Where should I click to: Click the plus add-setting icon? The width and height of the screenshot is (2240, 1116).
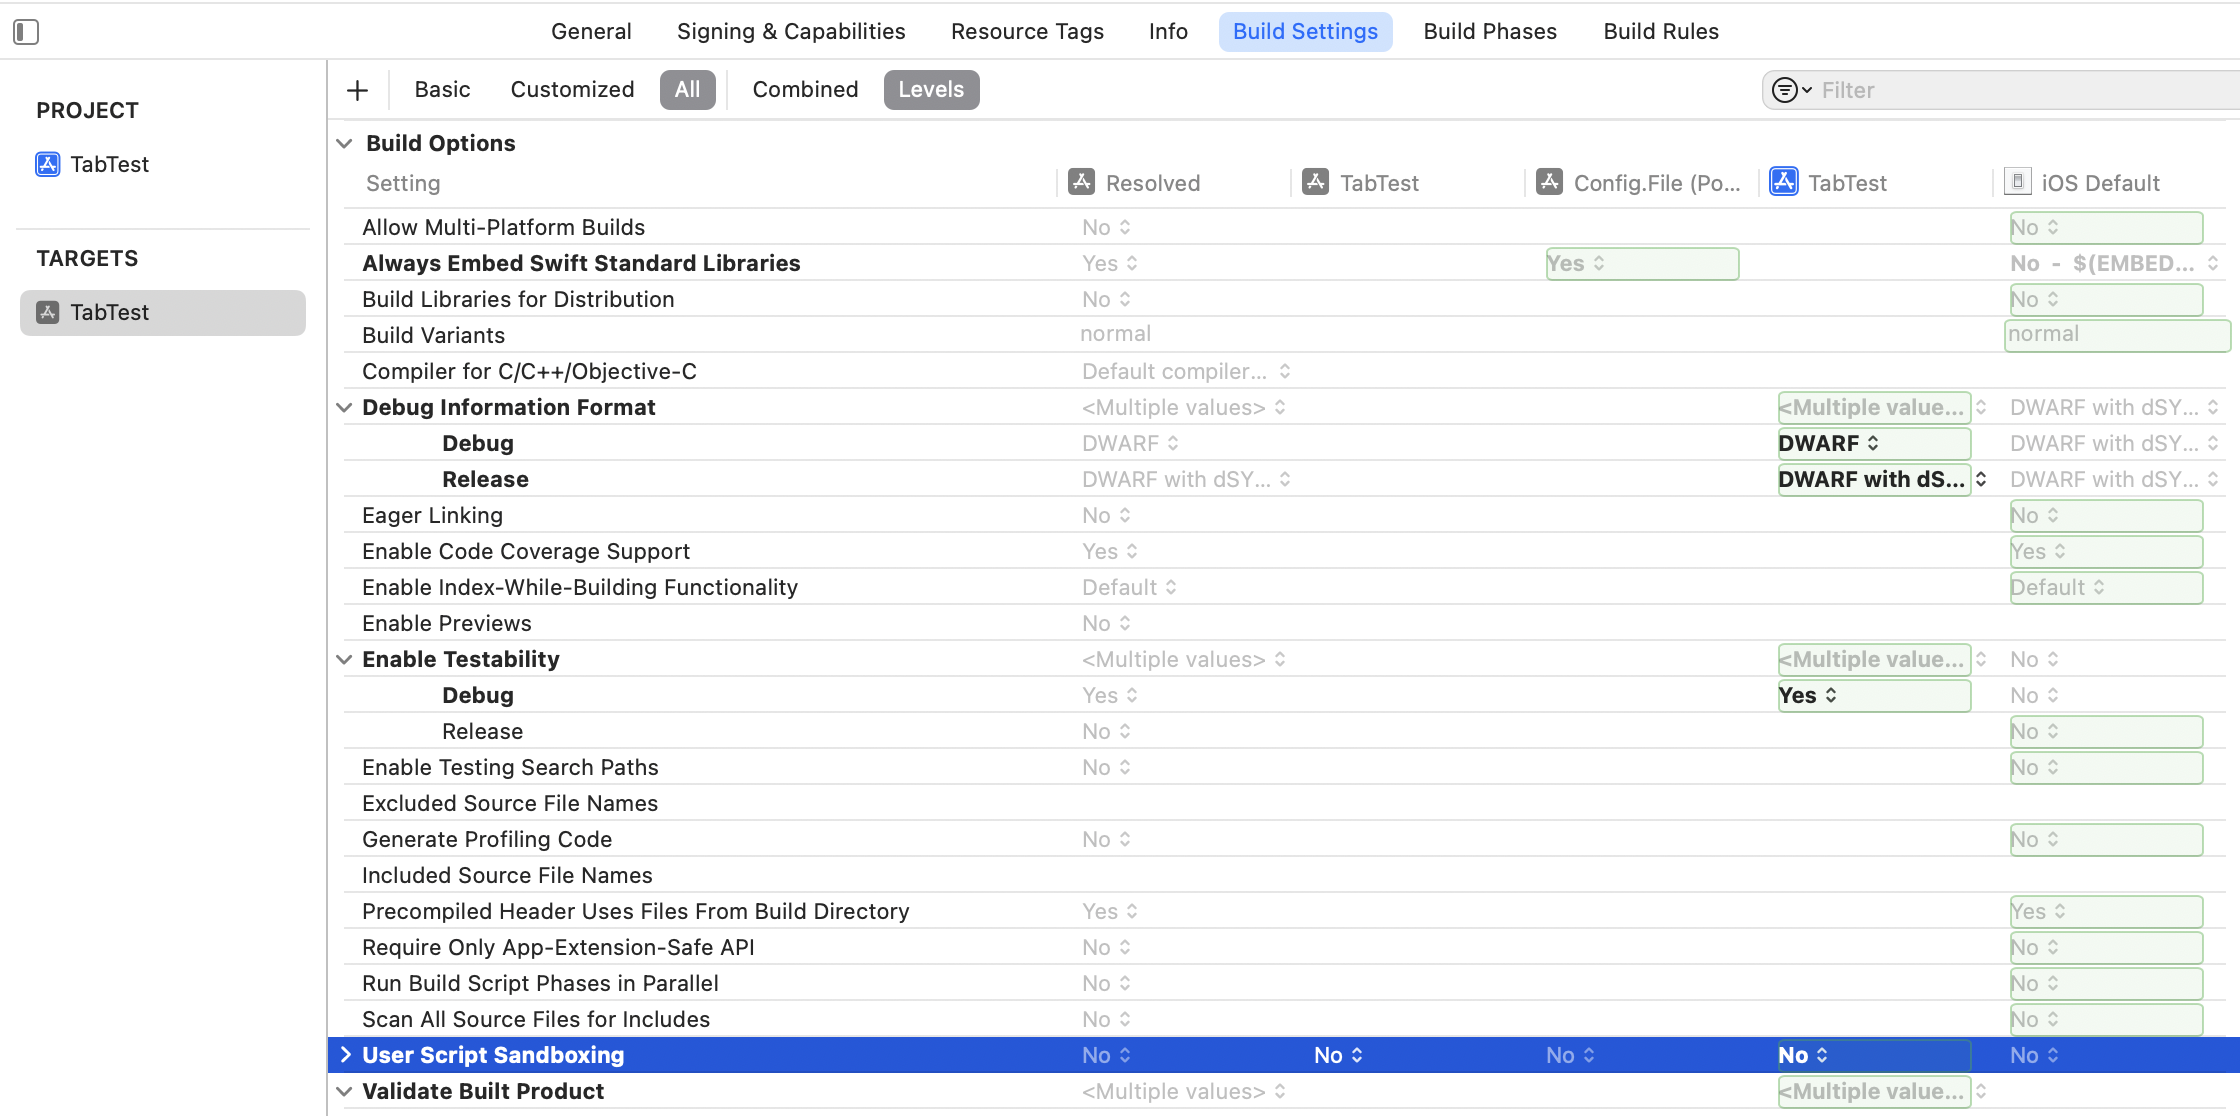click(x=357, y=90)
